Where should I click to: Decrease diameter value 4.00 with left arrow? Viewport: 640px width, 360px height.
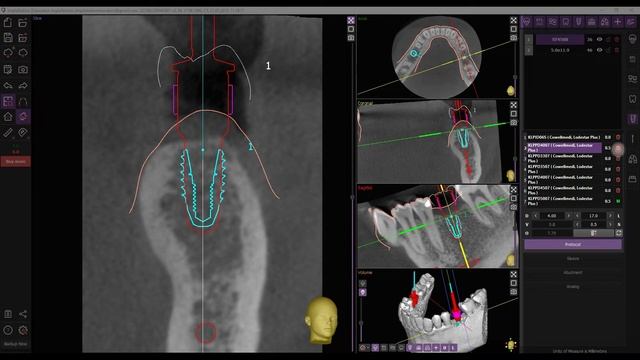(x=536, y=216)
